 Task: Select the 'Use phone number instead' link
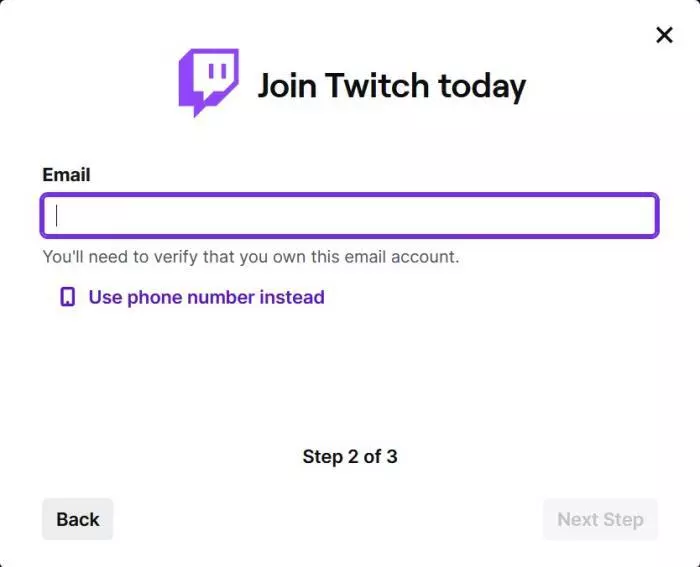(206, 297)
